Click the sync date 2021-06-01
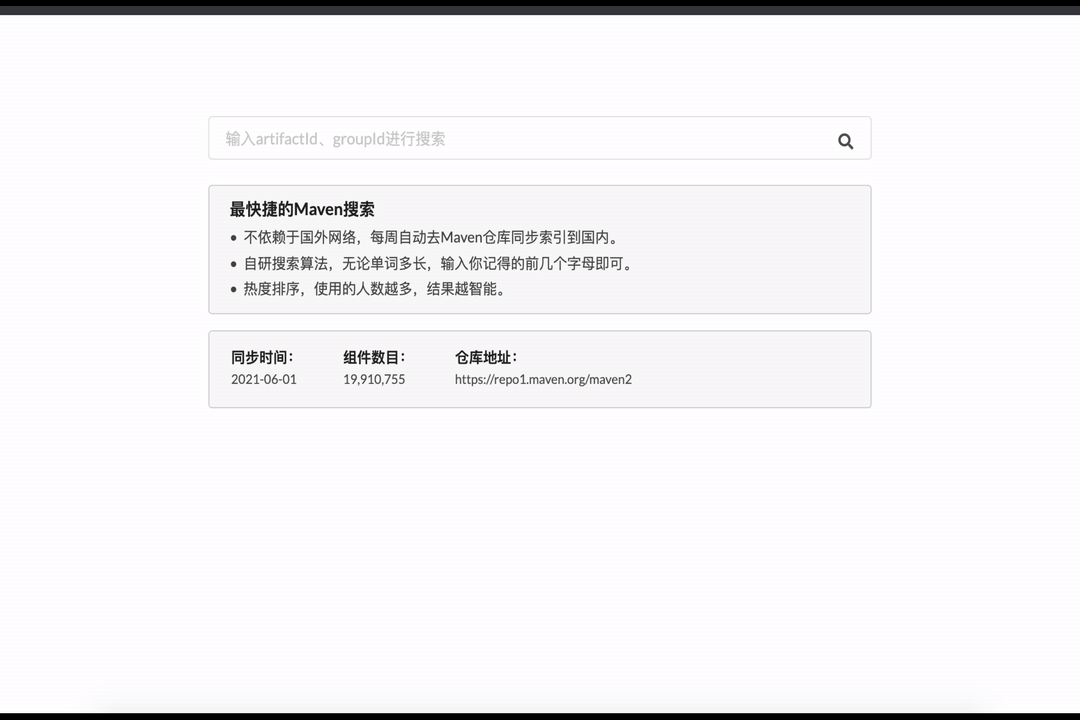 (x=263, y=379)
